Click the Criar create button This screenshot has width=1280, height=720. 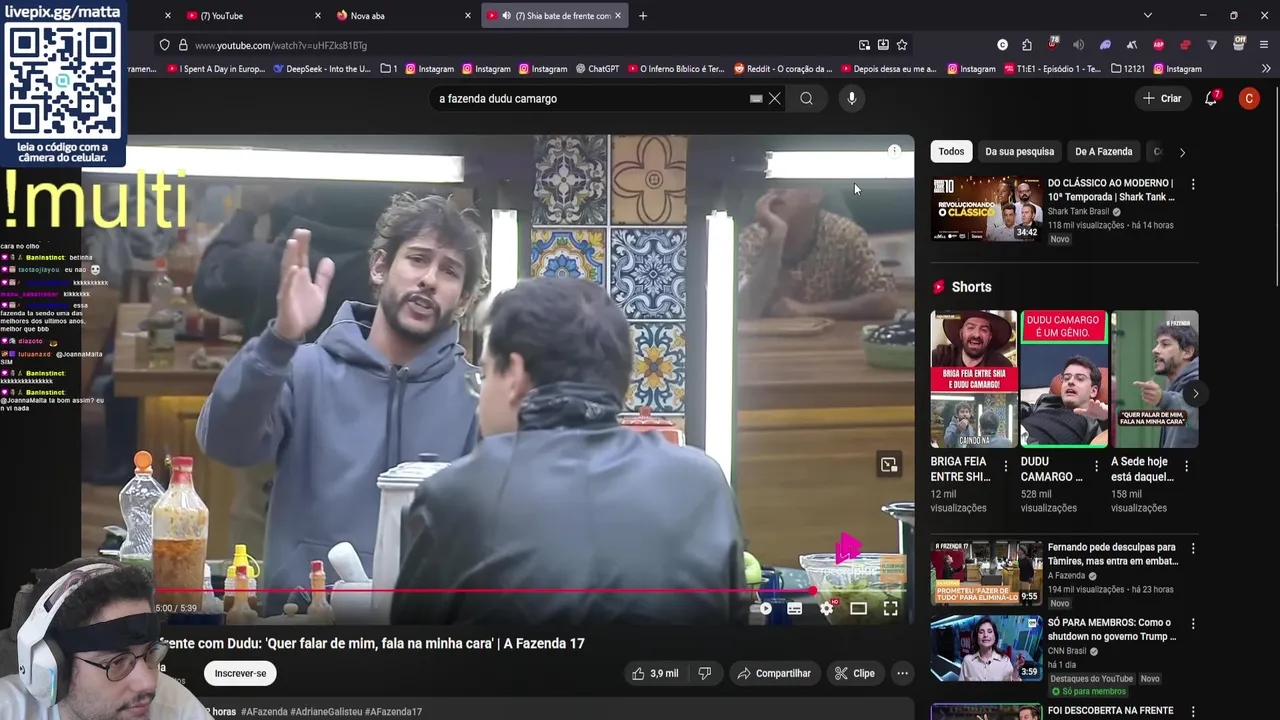(x=1162, y=98)
